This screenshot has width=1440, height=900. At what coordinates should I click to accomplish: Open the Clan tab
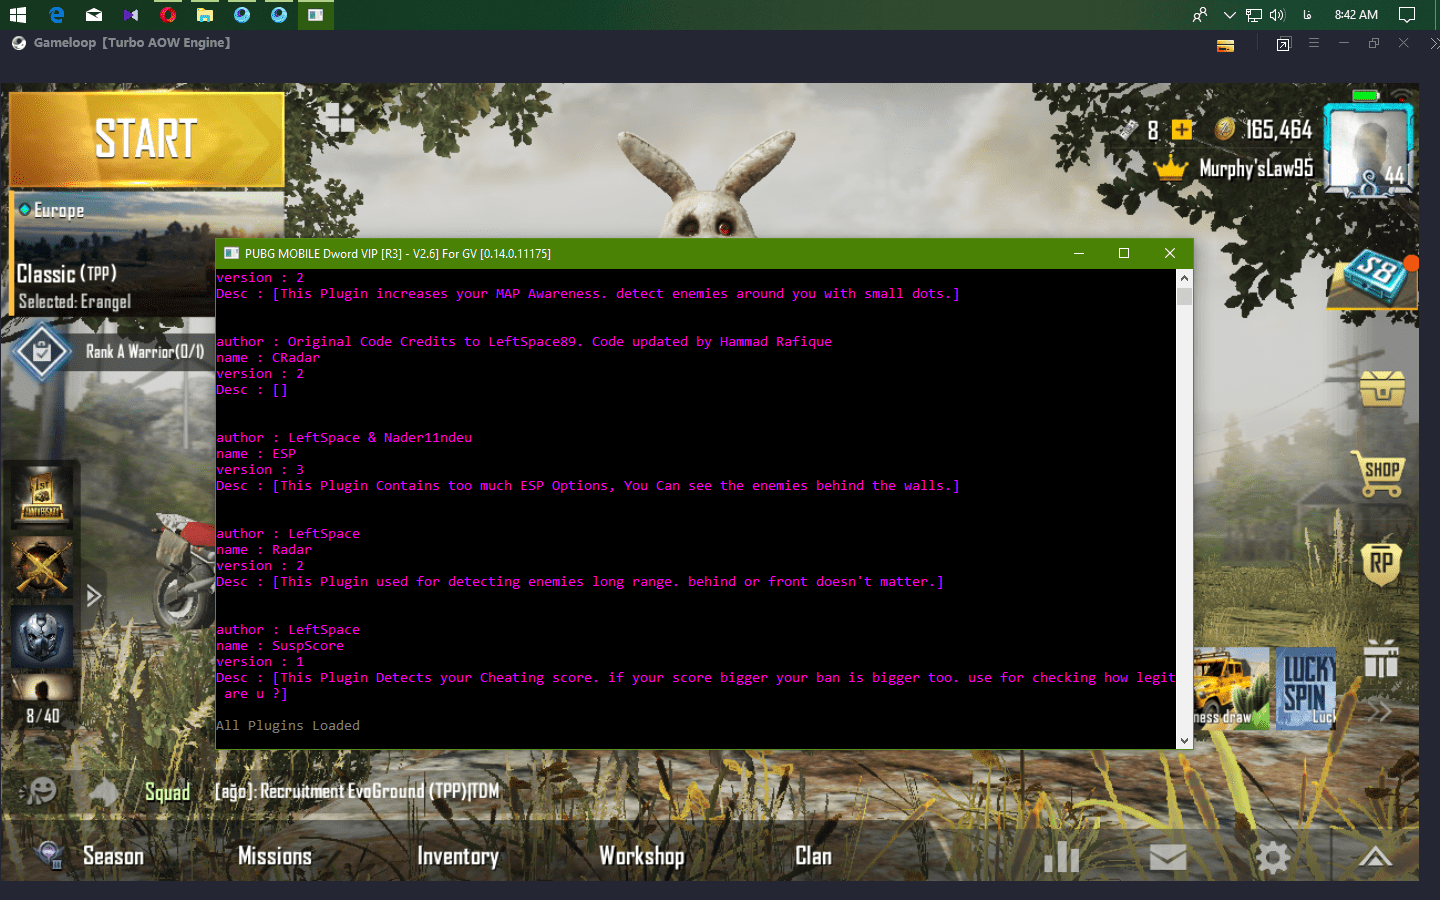point(813,856)
